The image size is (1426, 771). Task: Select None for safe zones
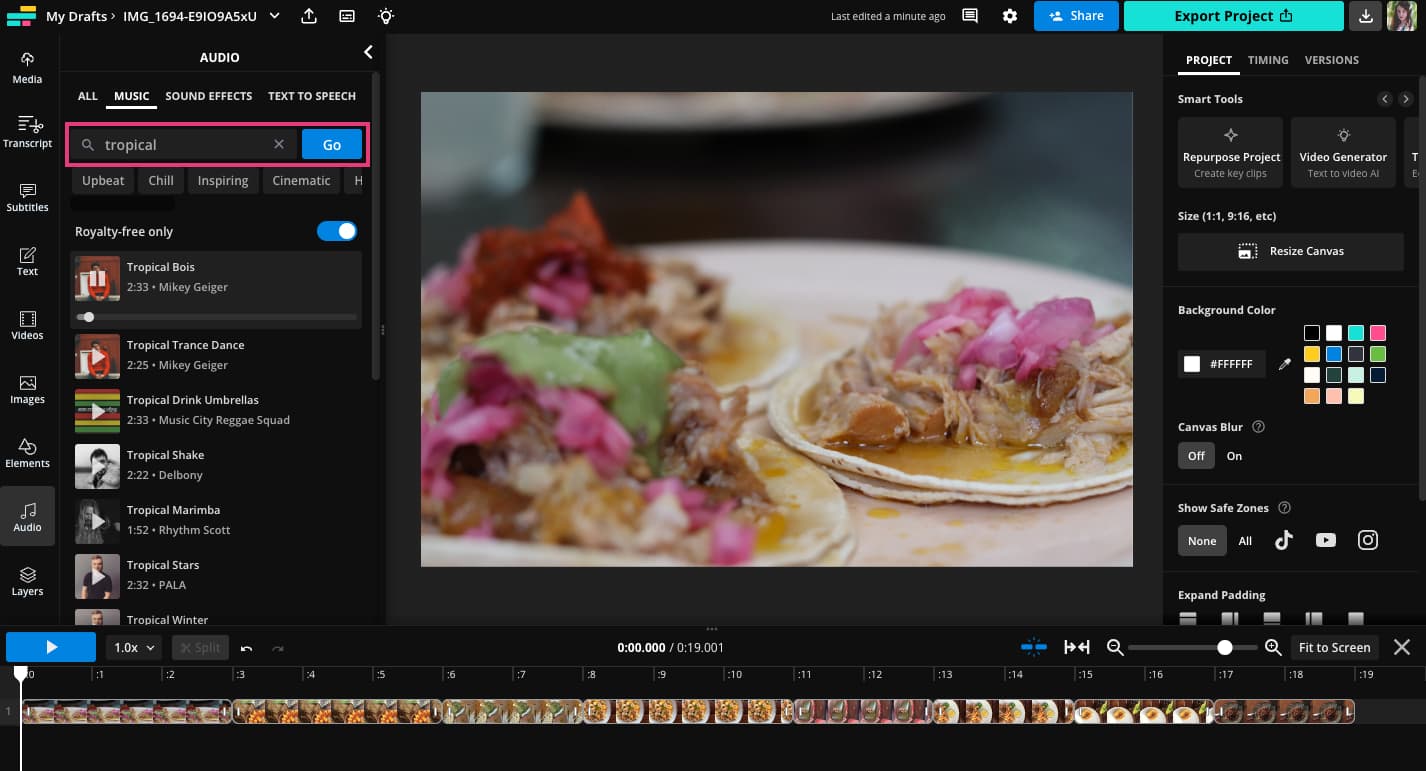coord(1202,540)
